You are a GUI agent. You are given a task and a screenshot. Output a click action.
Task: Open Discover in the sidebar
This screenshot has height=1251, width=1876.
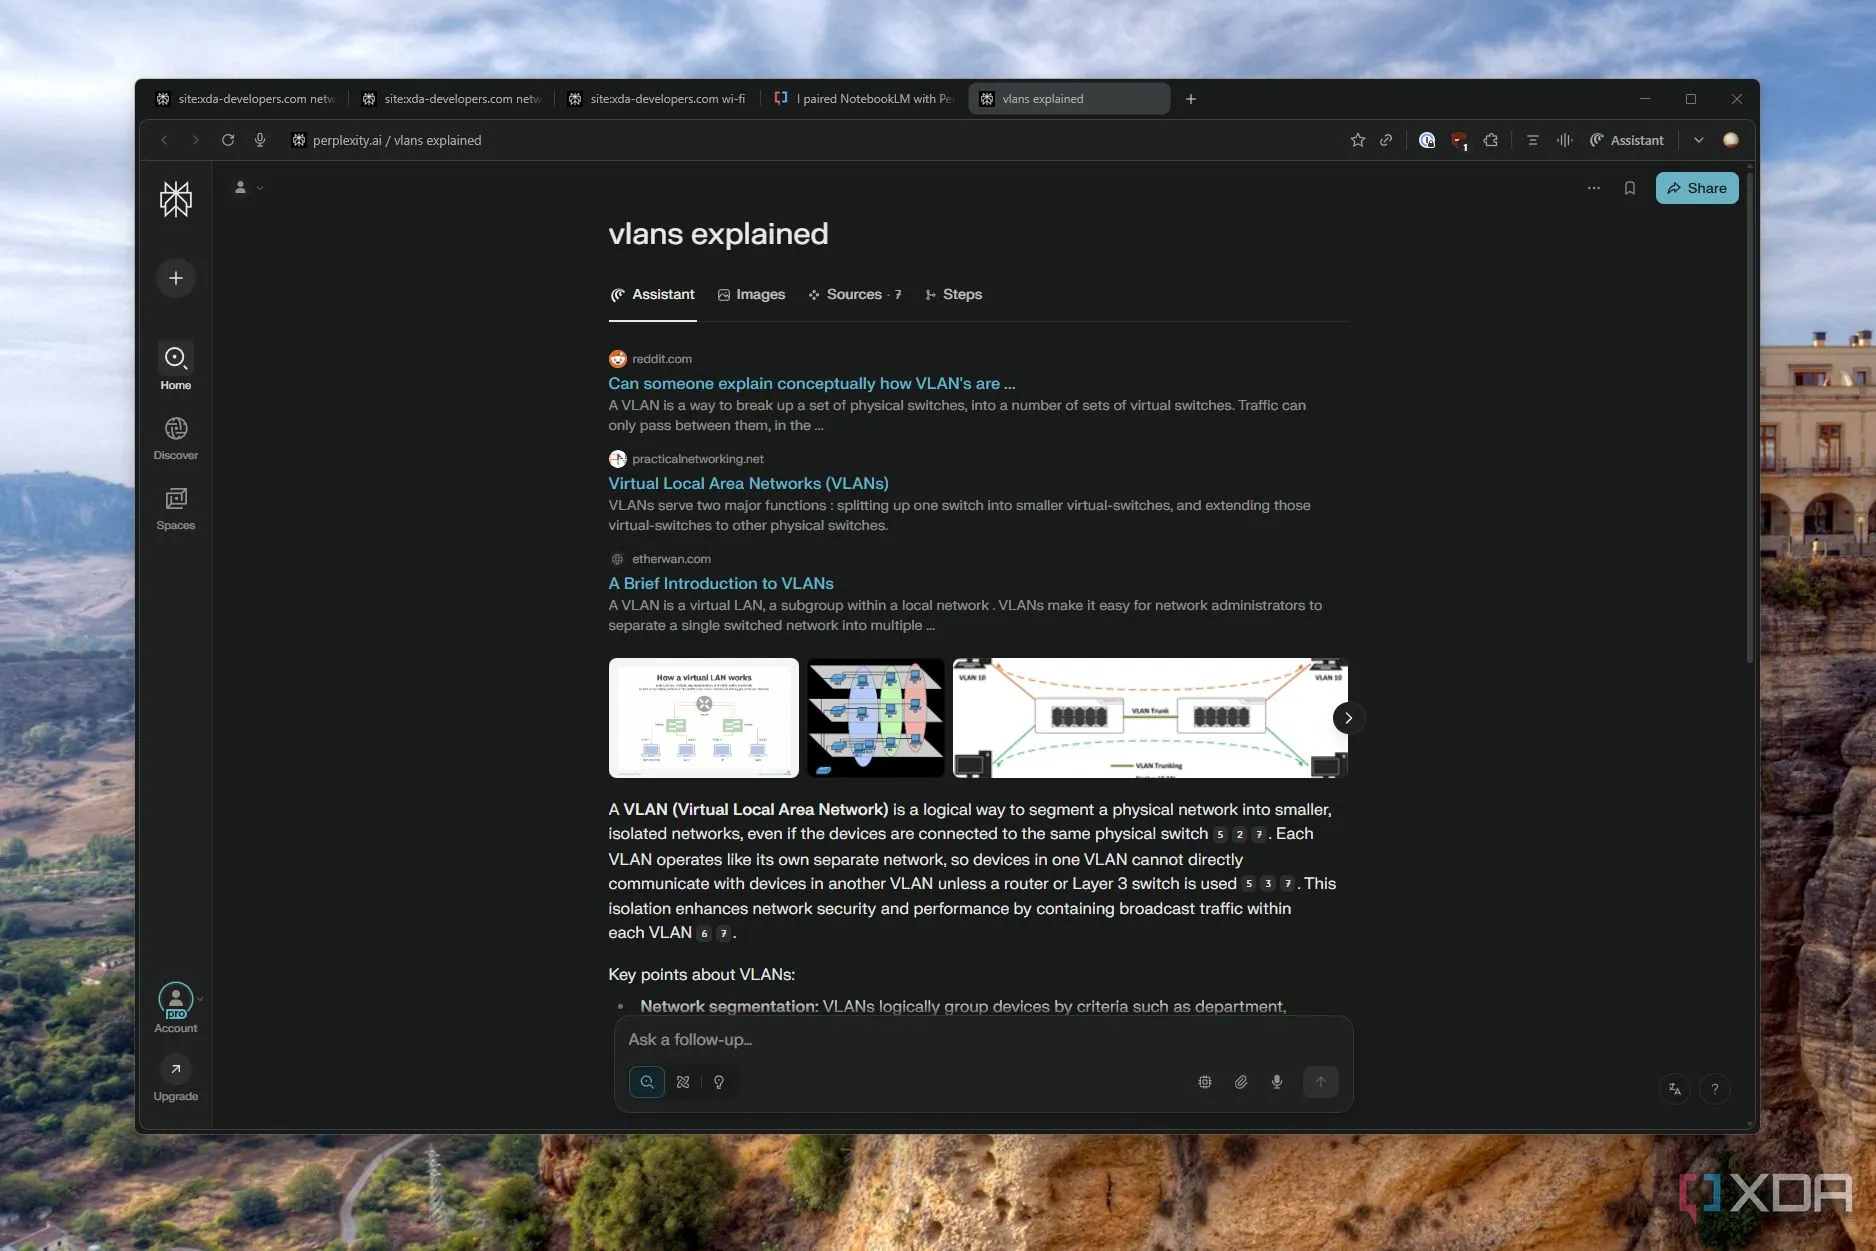coord(176,438)
